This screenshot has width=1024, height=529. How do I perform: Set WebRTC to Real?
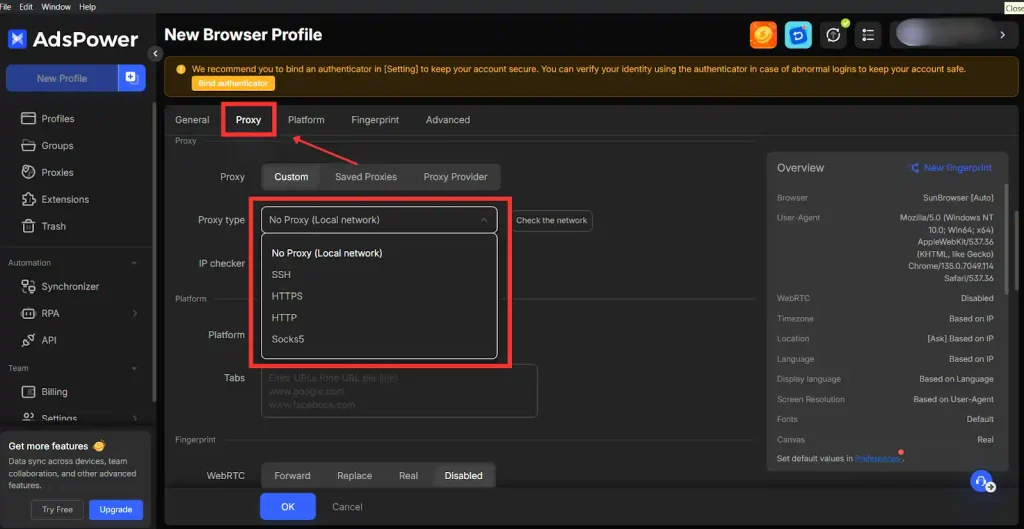click(x=408, y=475)
